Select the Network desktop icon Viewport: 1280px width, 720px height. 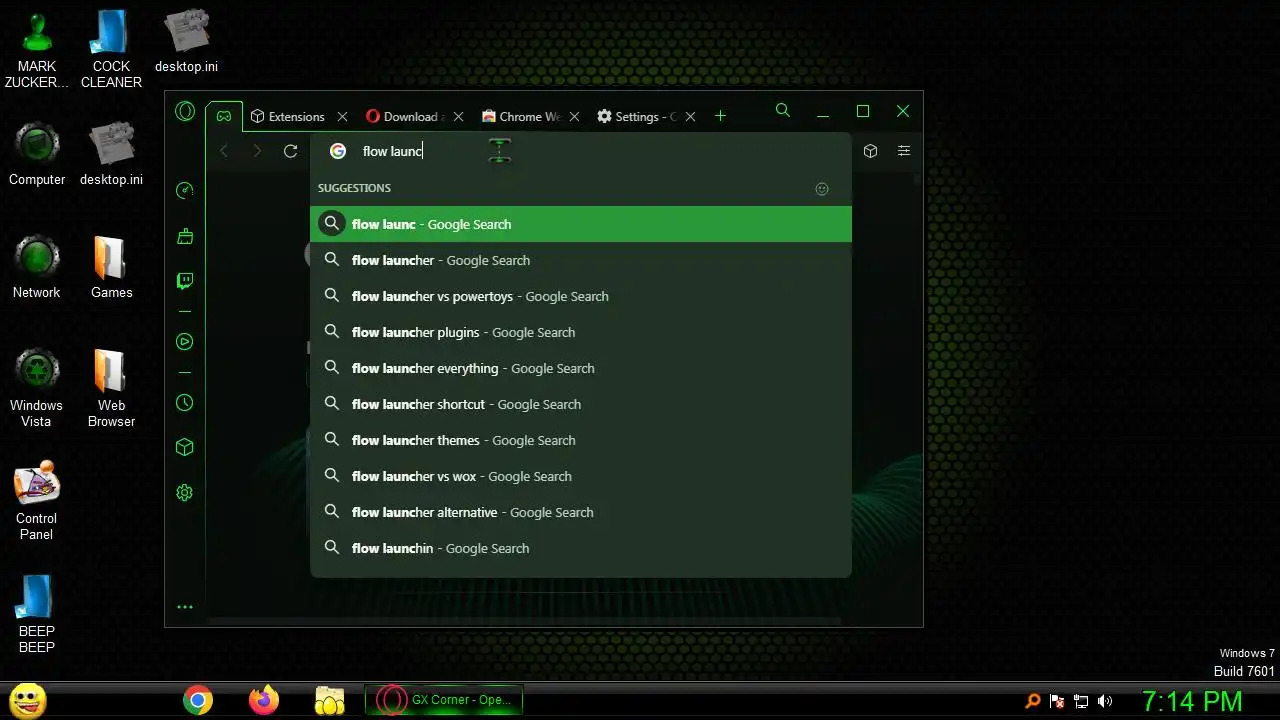pos(37,268)
